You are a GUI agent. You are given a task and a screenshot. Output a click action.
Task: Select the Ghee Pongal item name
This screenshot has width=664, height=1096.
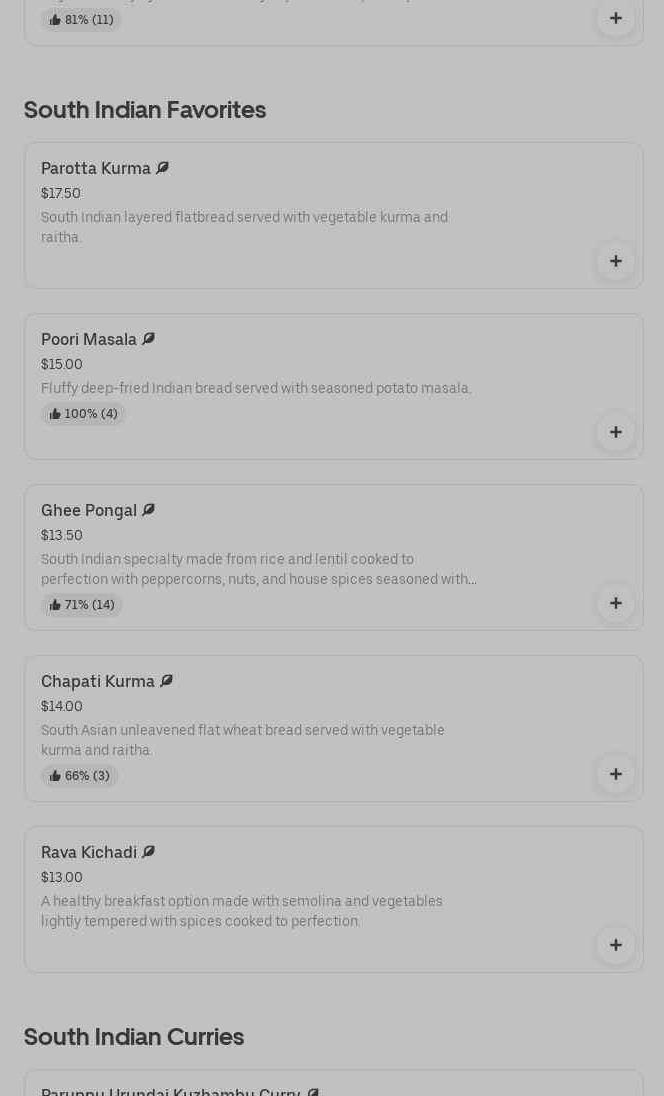[89, 510]
